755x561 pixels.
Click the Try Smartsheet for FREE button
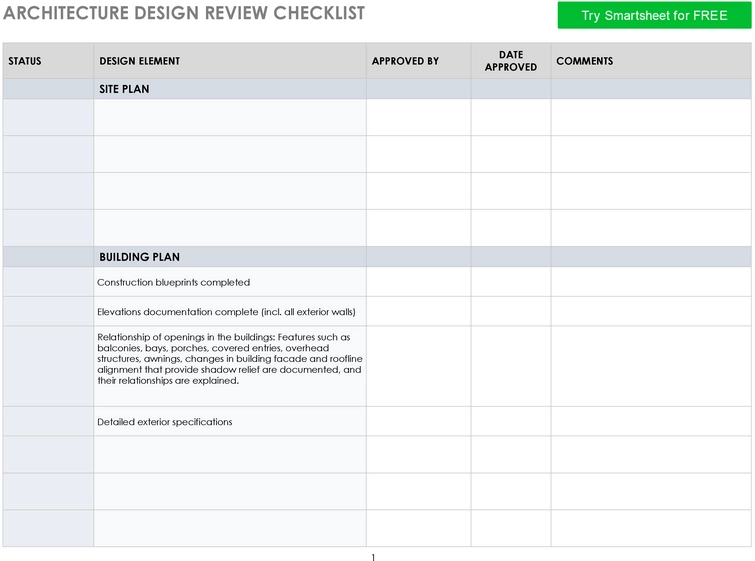click(654, 15)
